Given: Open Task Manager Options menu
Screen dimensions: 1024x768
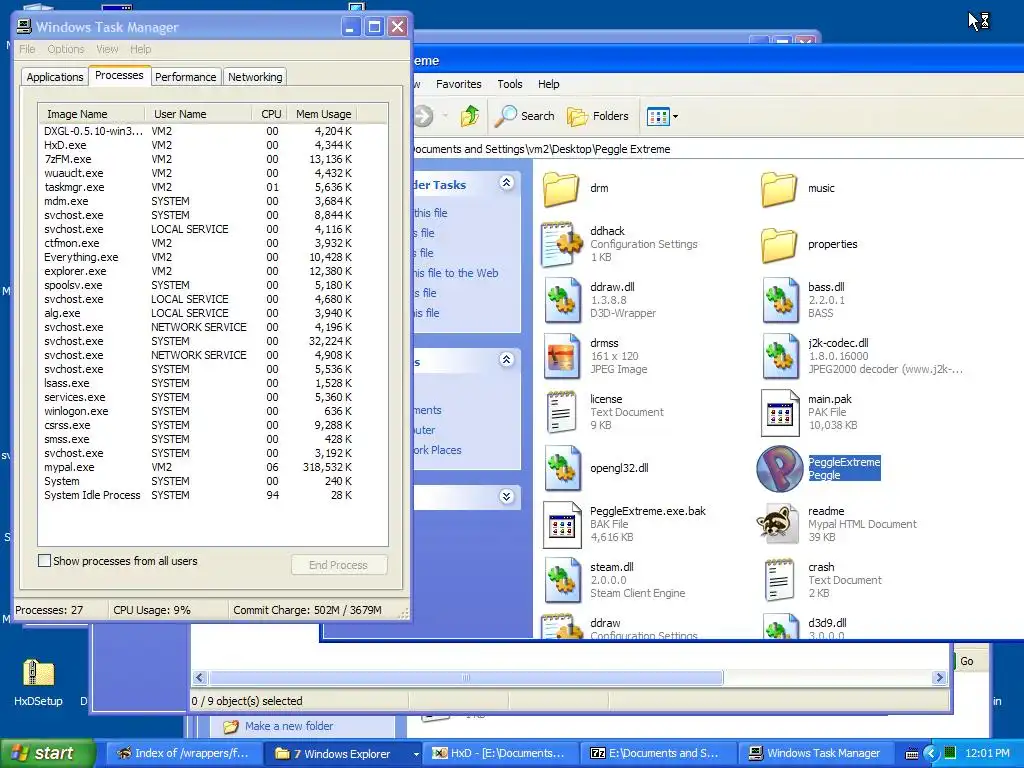Looking at the screenshot, I should coord(65,50).
